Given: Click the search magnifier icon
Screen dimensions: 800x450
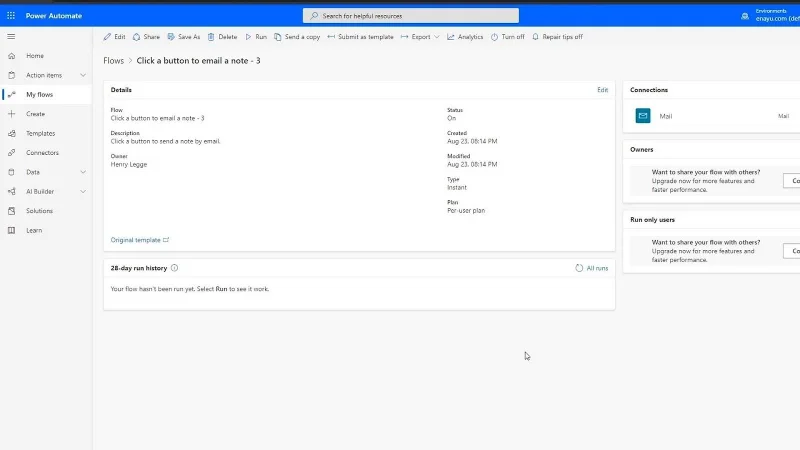Looking at the screenshot, I should tap(314, 16).
